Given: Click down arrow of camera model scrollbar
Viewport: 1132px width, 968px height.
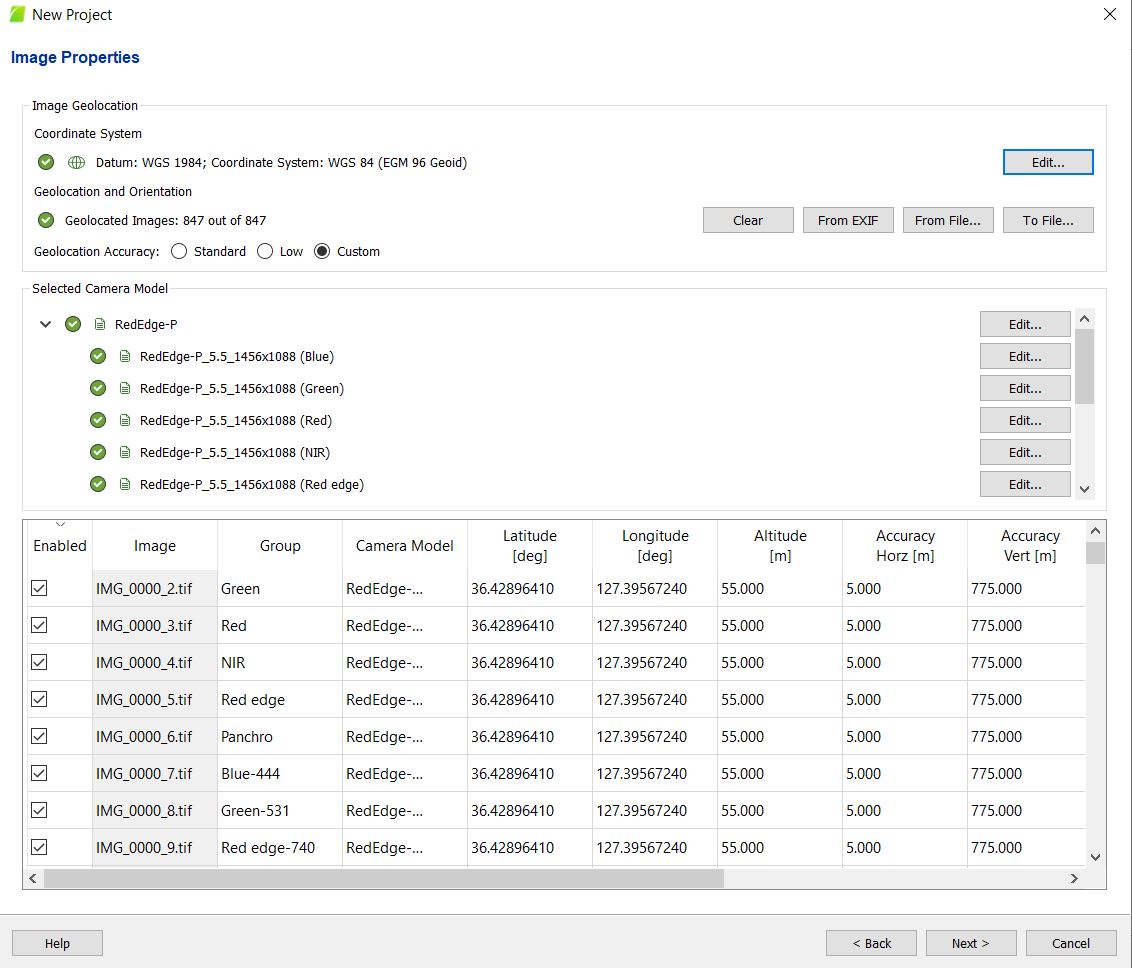Looking at the screenshot, I should coord(1084,489).
